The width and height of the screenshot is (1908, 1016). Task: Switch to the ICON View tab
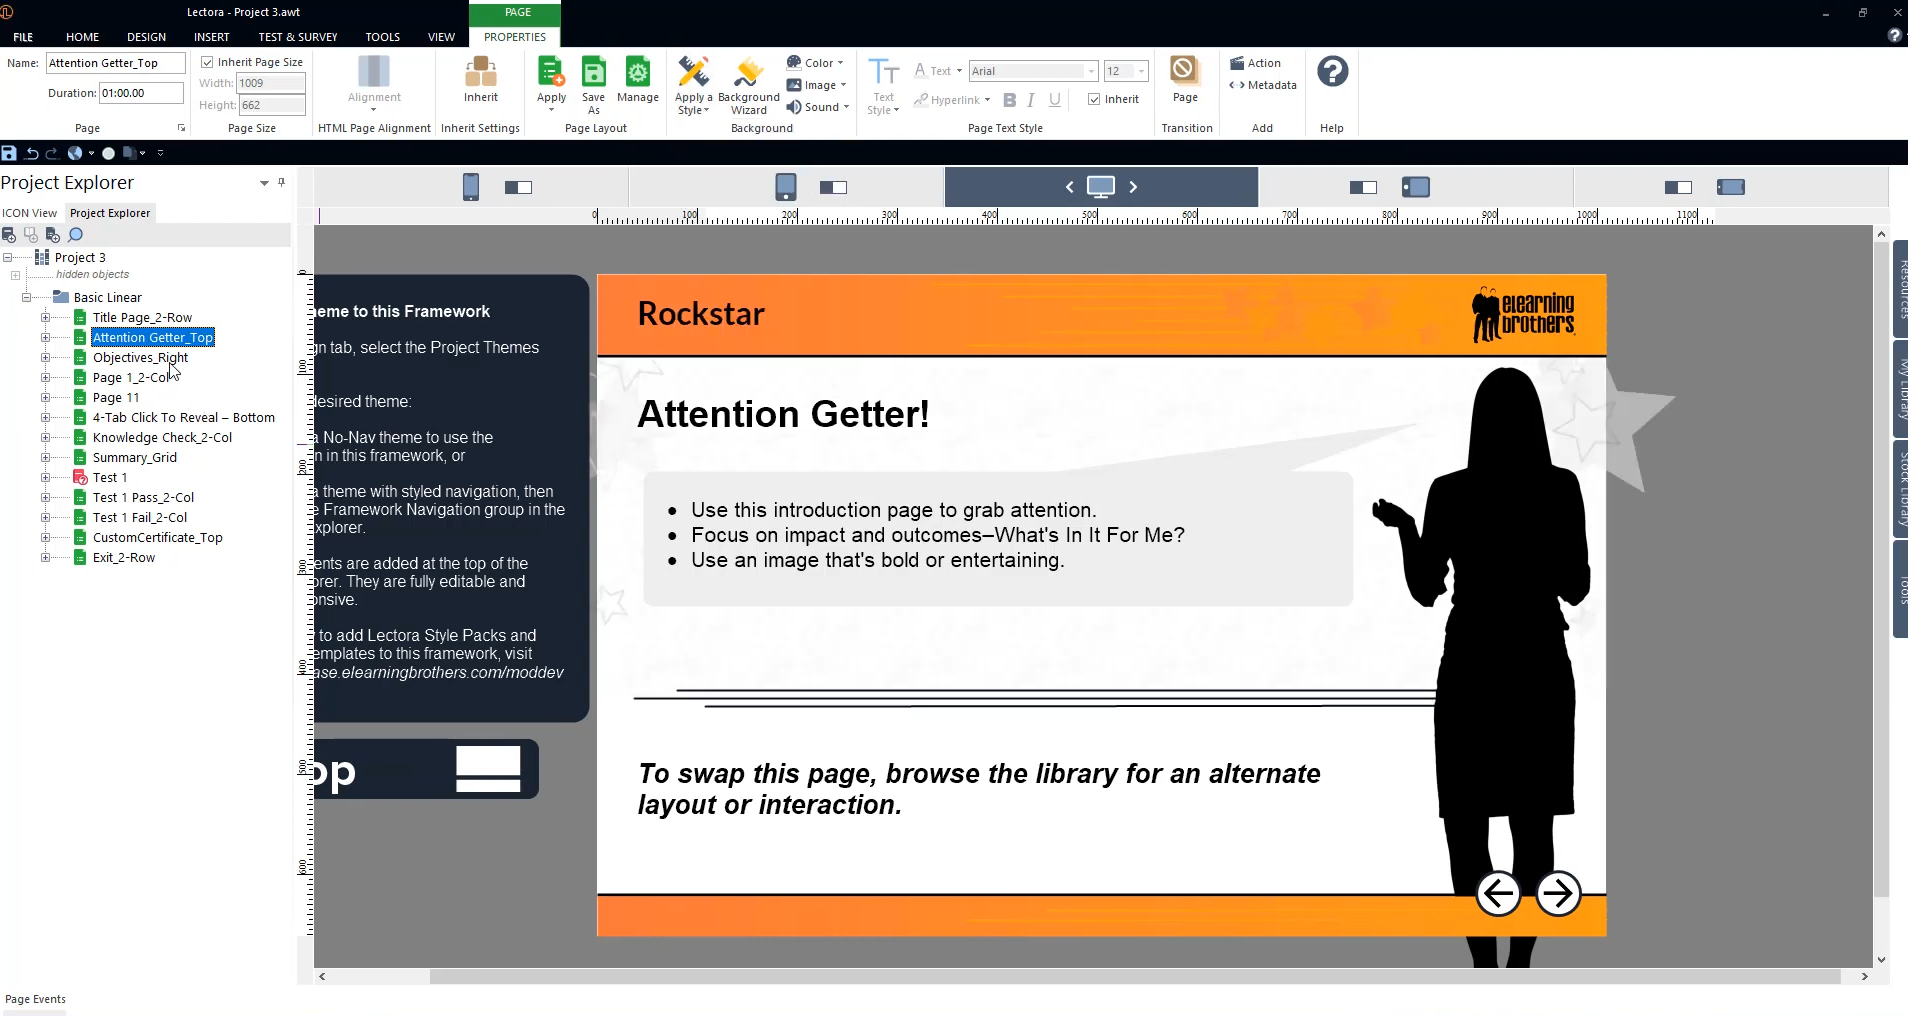30,213
